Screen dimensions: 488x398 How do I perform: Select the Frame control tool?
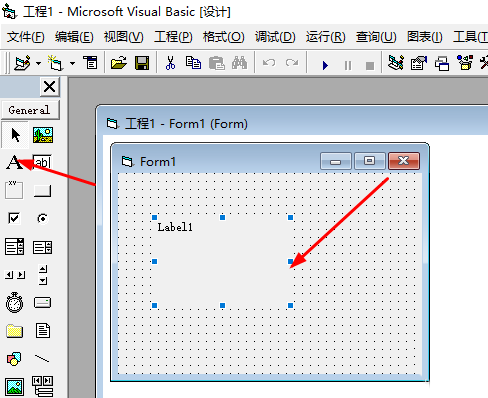point(14,190)
